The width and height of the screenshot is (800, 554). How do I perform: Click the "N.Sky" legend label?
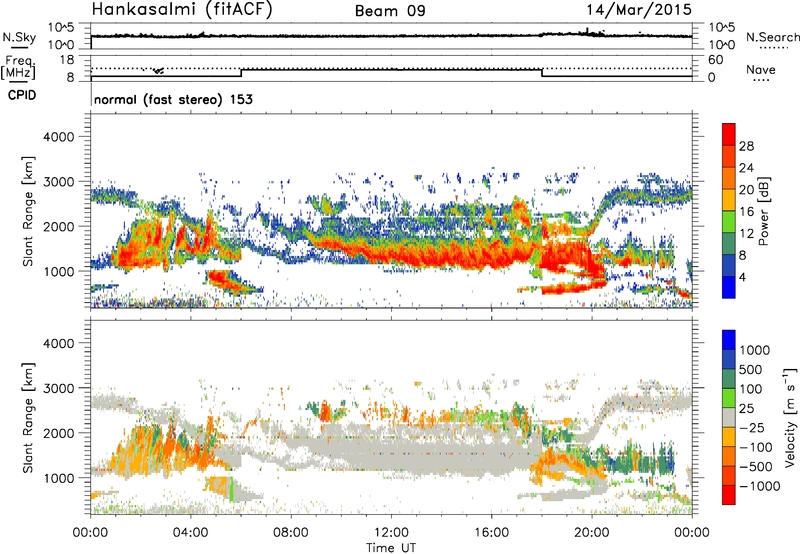coord(19,37)
